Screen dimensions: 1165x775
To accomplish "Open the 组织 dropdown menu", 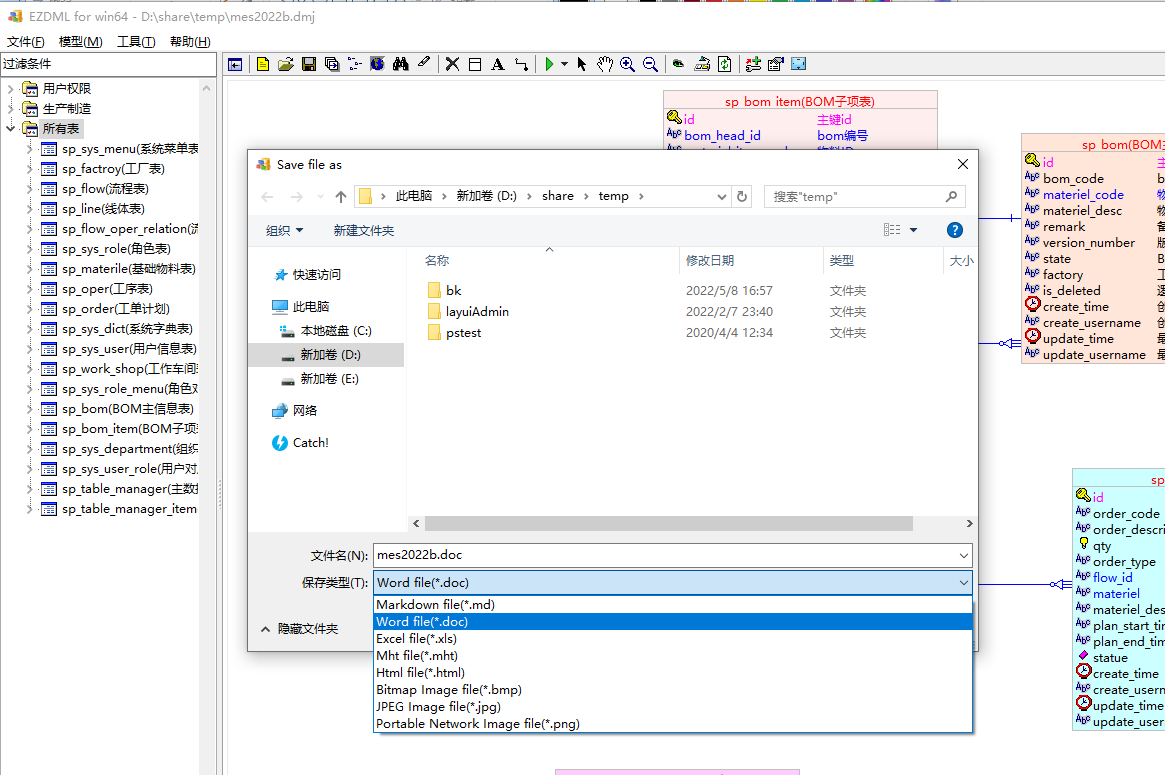I will tap(285, 231).
